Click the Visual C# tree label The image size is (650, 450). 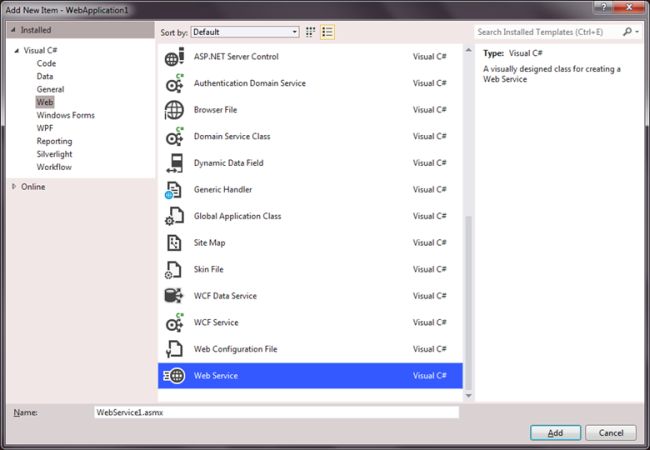(40, 51)
